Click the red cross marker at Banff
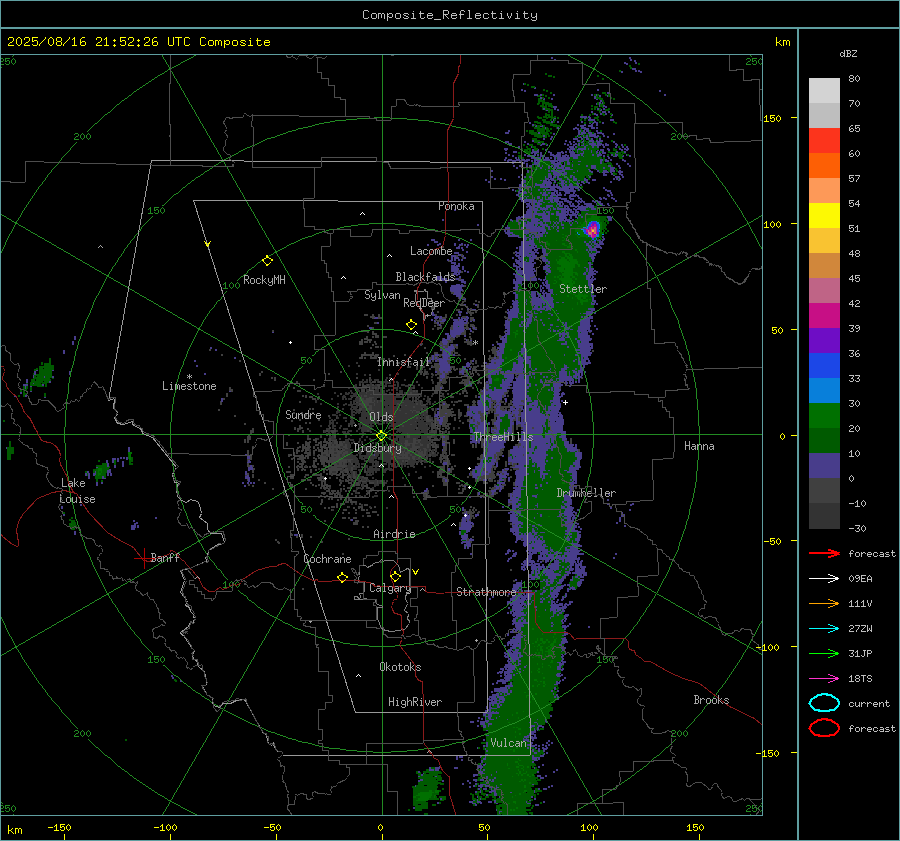 tap(143, 557)
